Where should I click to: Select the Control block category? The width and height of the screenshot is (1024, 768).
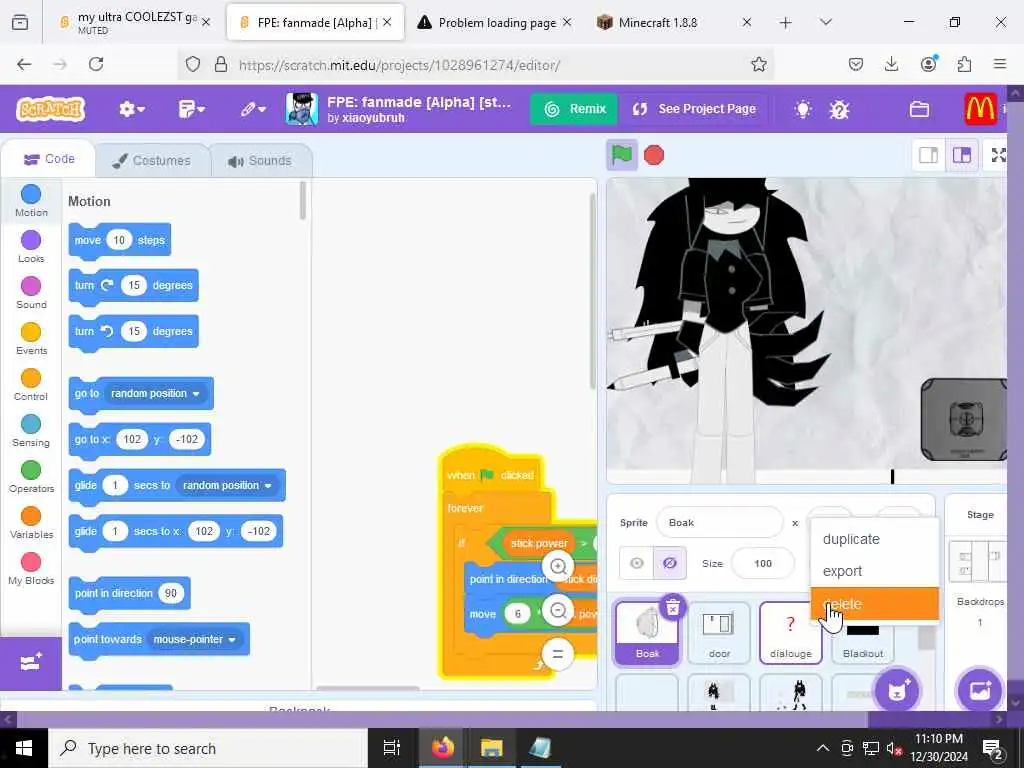pos(31,385)
